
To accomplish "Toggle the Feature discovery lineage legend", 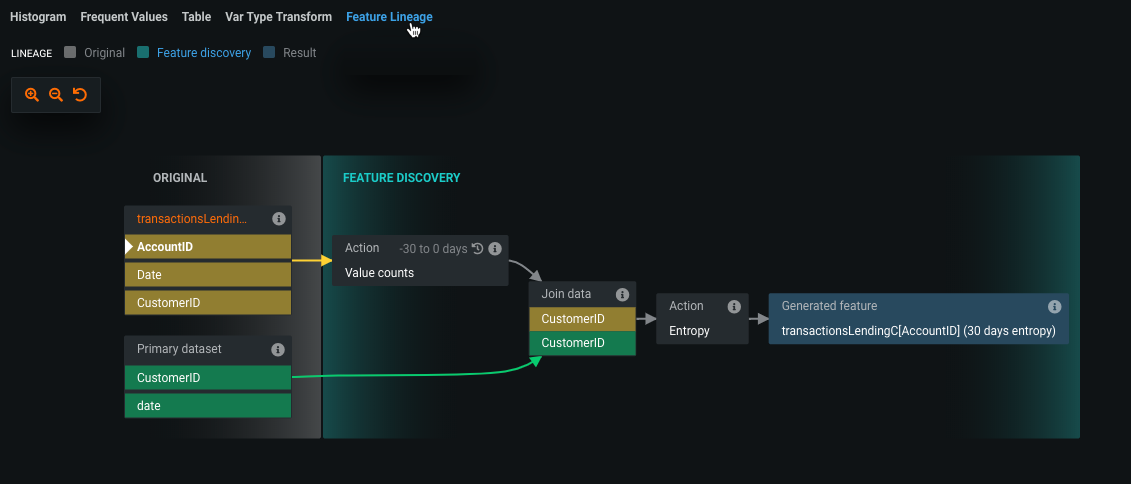I will (x=195, y=53).
